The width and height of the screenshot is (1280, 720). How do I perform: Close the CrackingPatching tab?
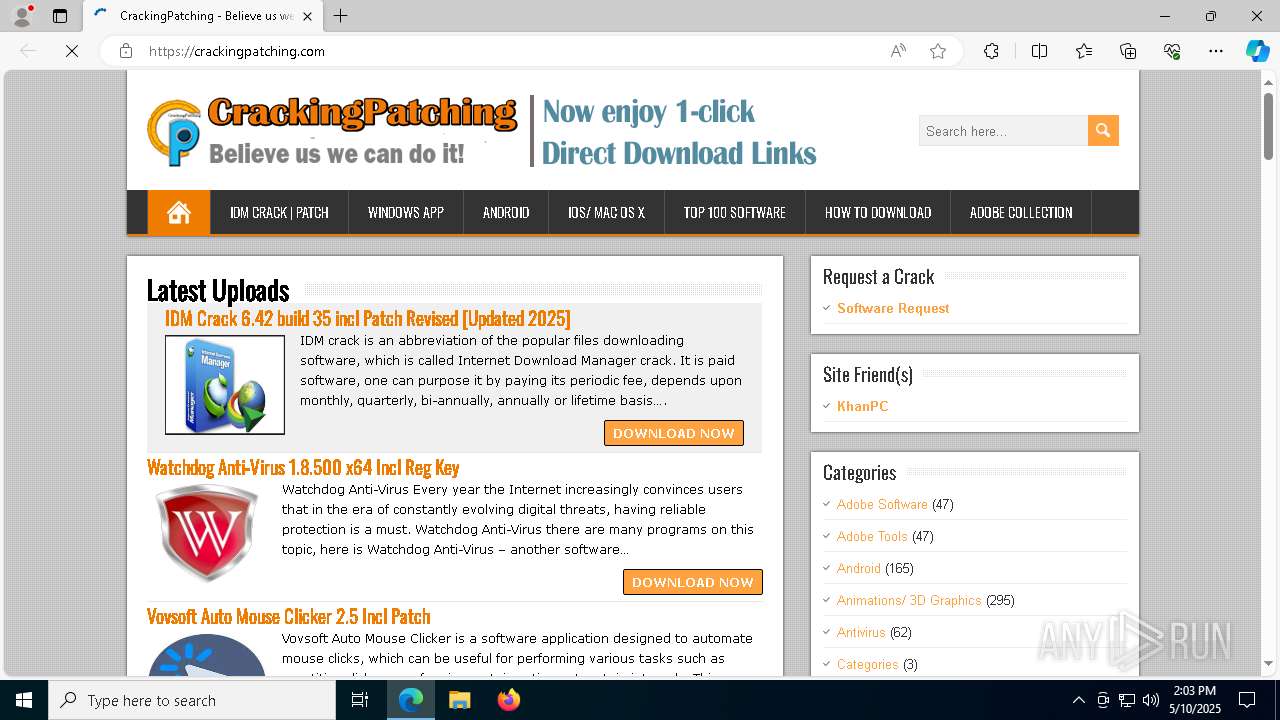click(308, 16)
